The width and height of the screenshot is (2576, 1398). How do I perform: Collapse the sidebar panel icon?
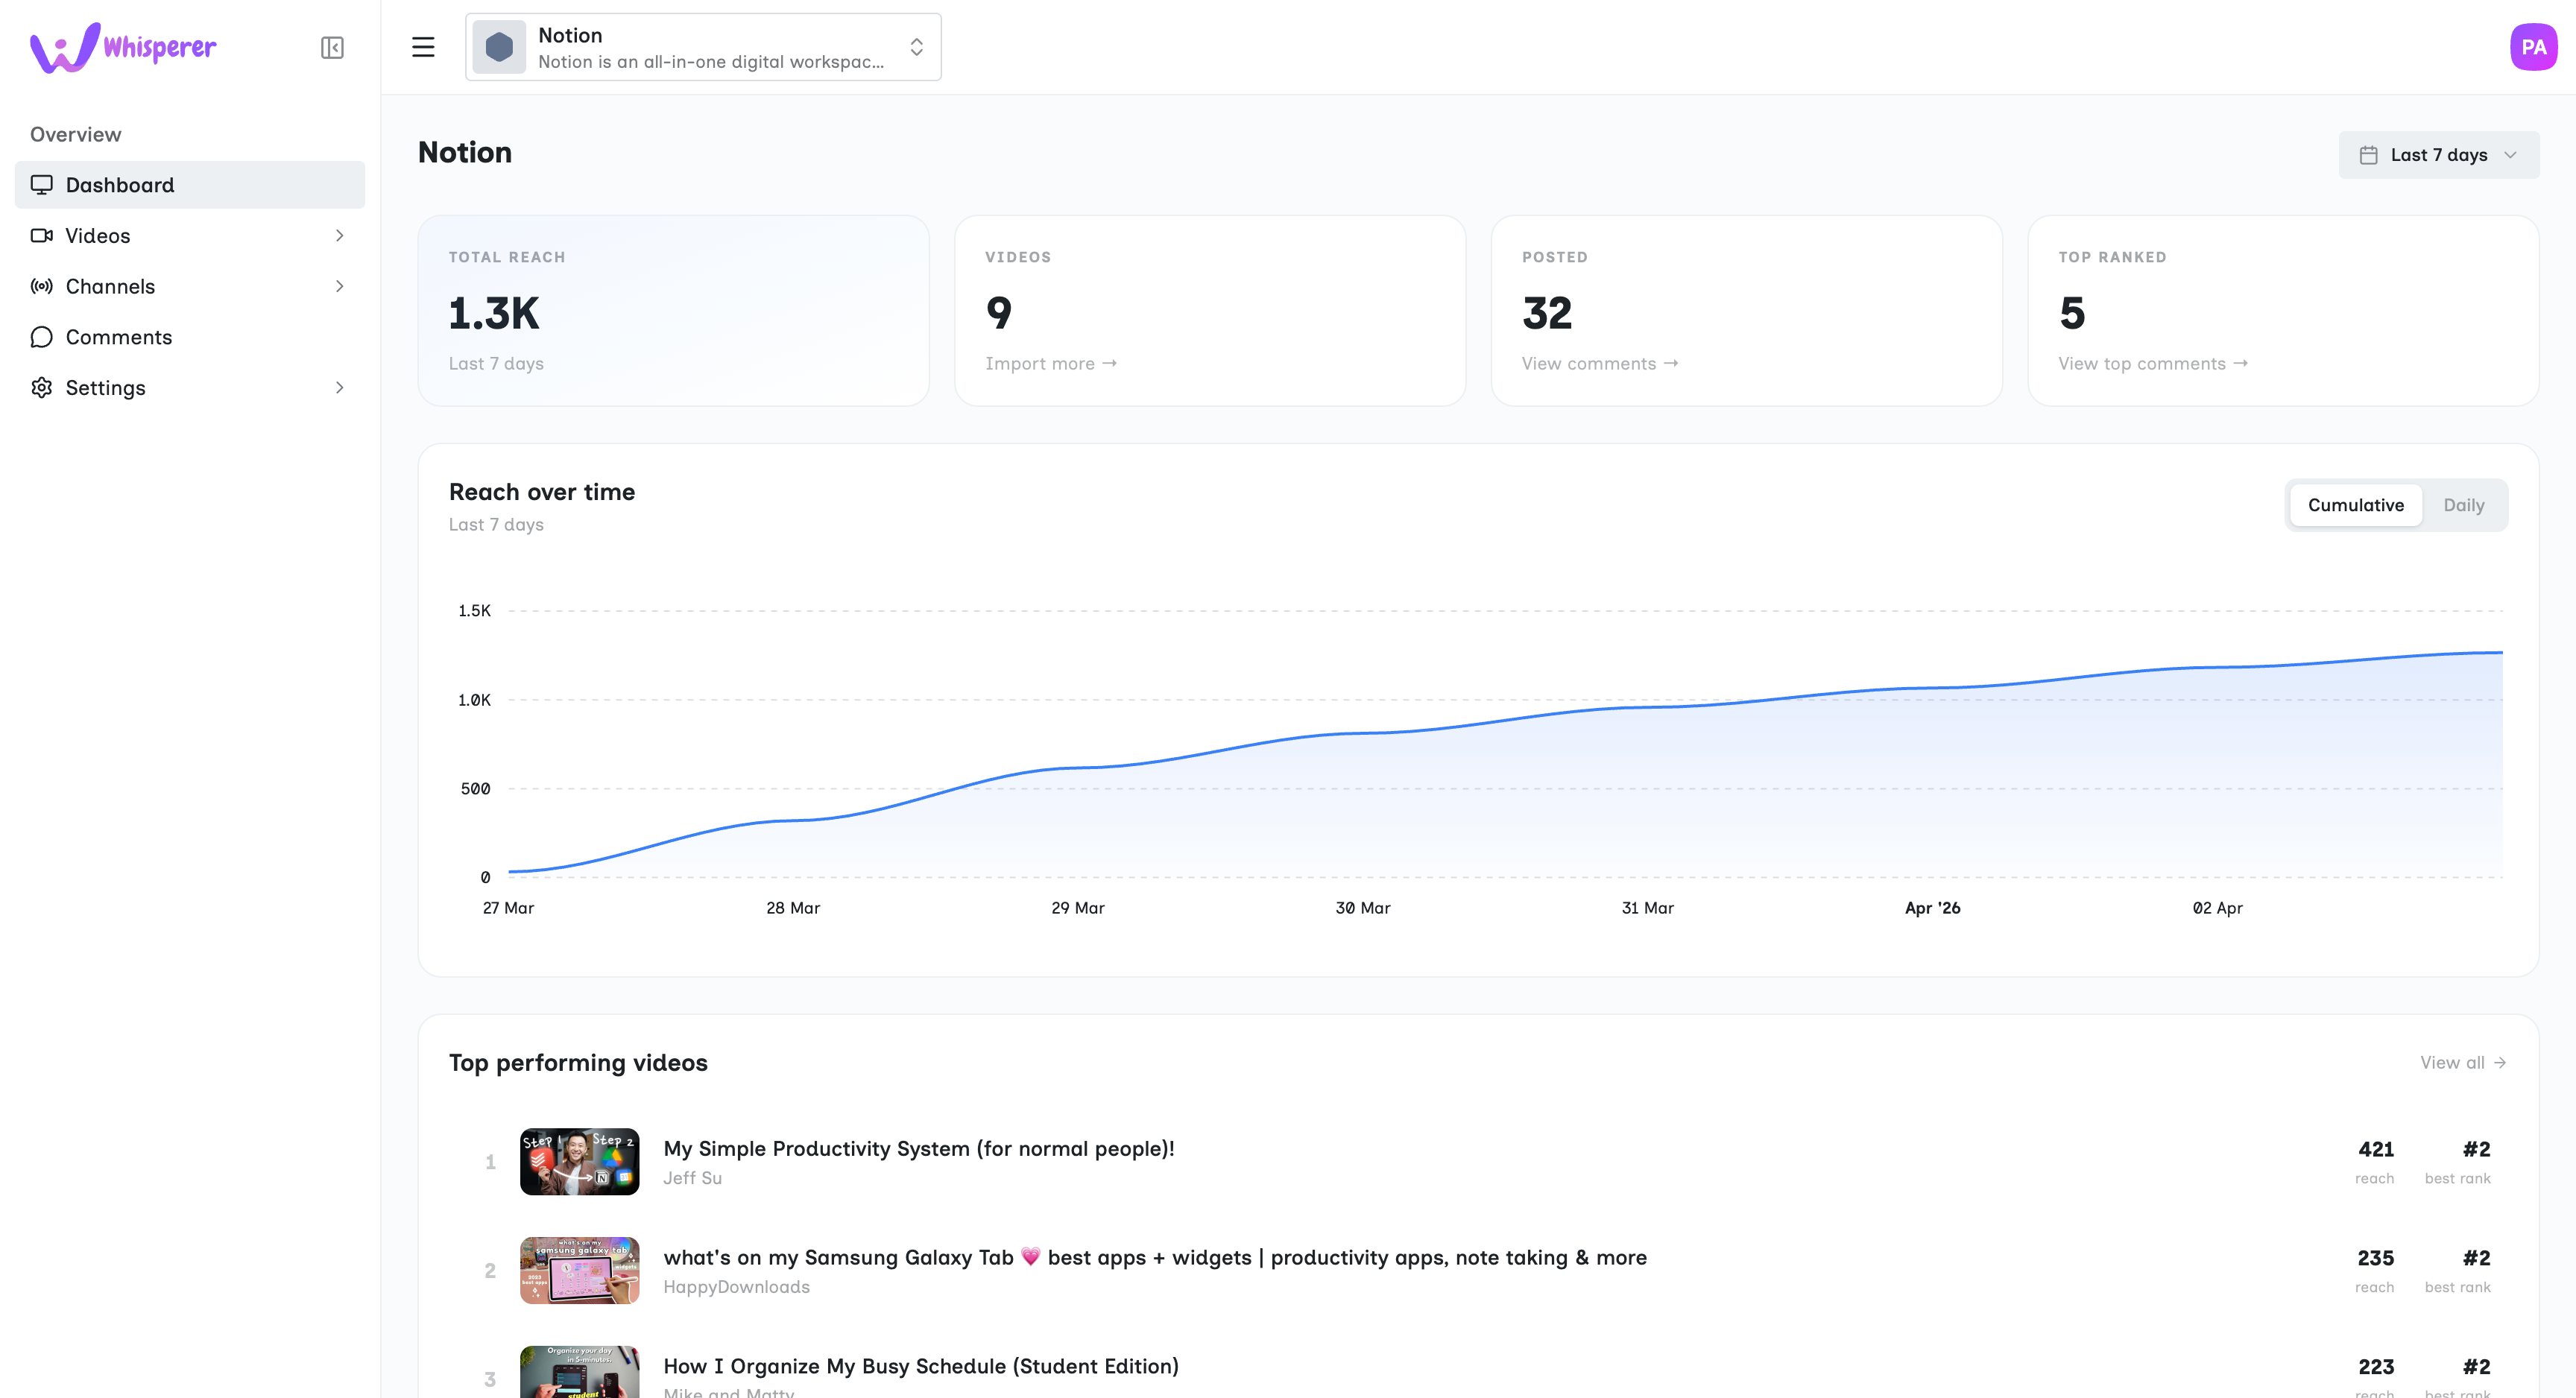tap(332, 48)
